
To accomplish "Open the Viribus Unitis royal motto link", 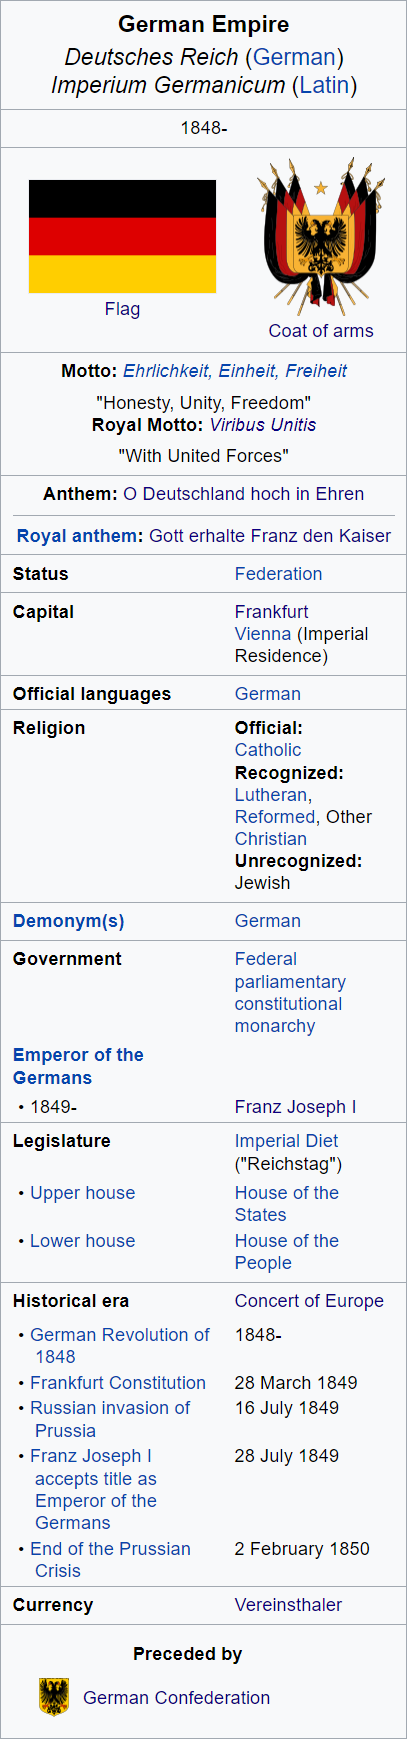I will pyautogui.click(x=263, y=425).
